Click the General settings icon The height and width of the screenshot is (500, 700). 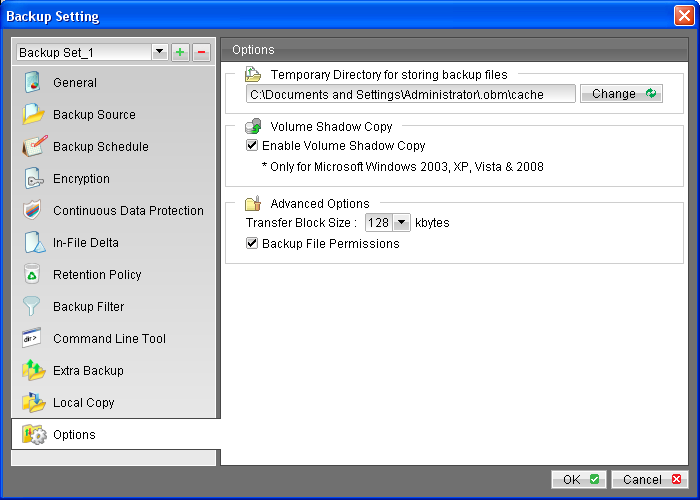click(33, 83)
